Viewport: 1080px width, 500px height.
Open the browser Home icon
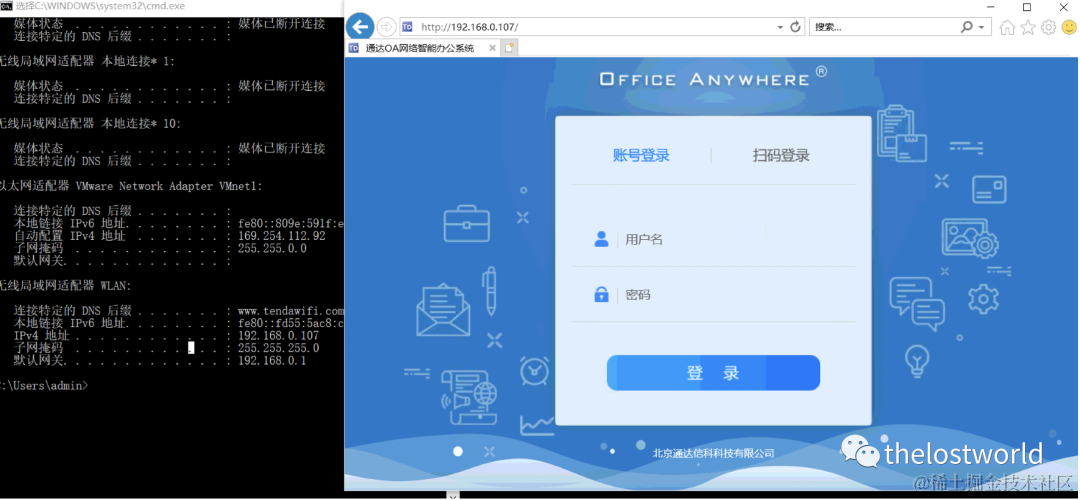click(x=1007, y=28)
